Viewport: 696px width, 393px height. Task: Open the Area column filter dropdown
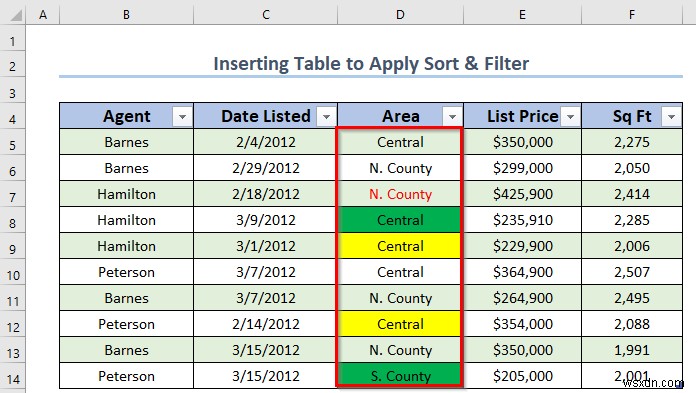click(452, 117)
